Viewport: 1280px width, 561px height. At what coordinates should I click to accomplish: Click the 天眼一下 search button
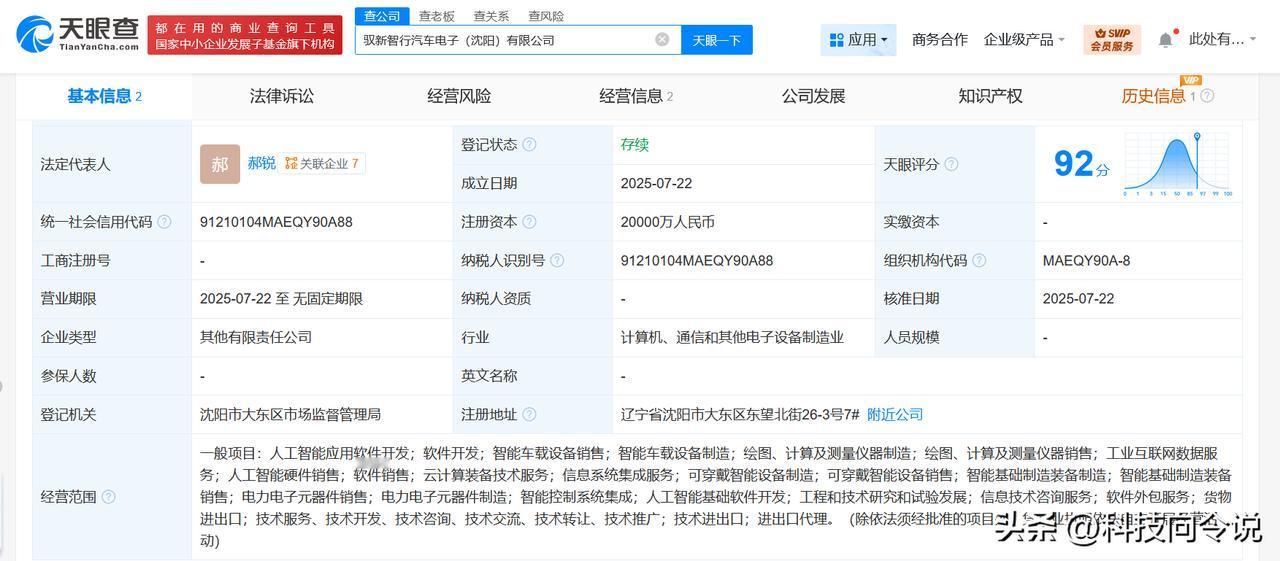(717, 40)
